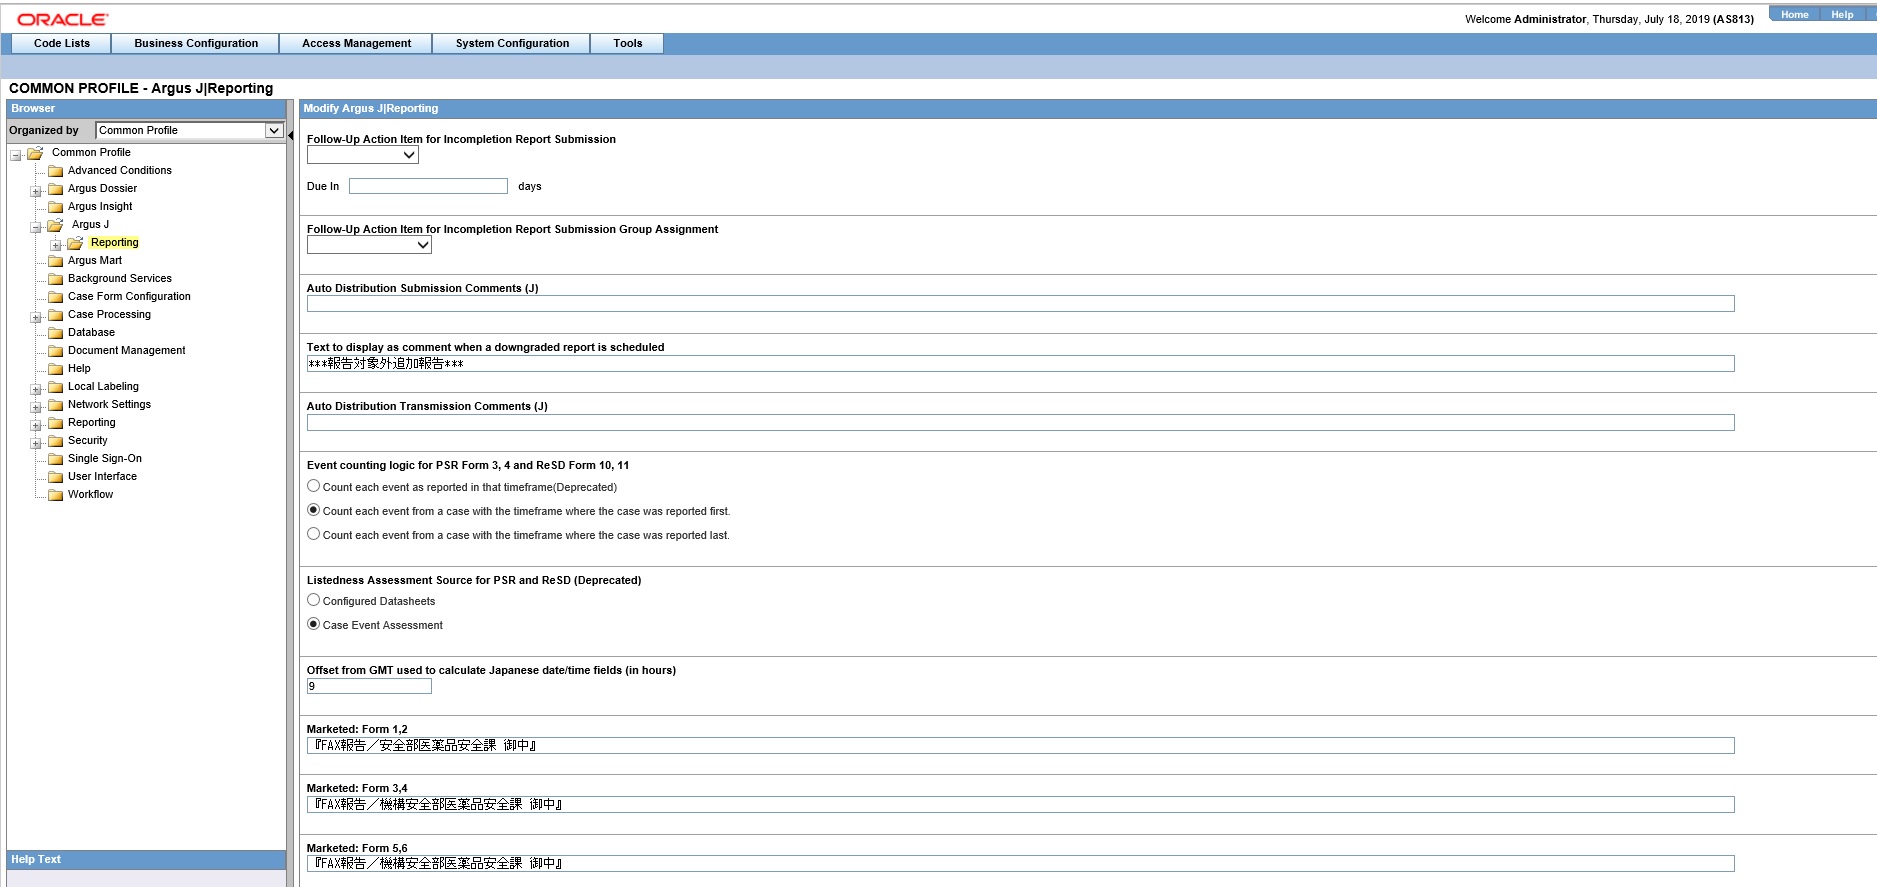Click the Workflow folder icon

[x=56, y=495]
